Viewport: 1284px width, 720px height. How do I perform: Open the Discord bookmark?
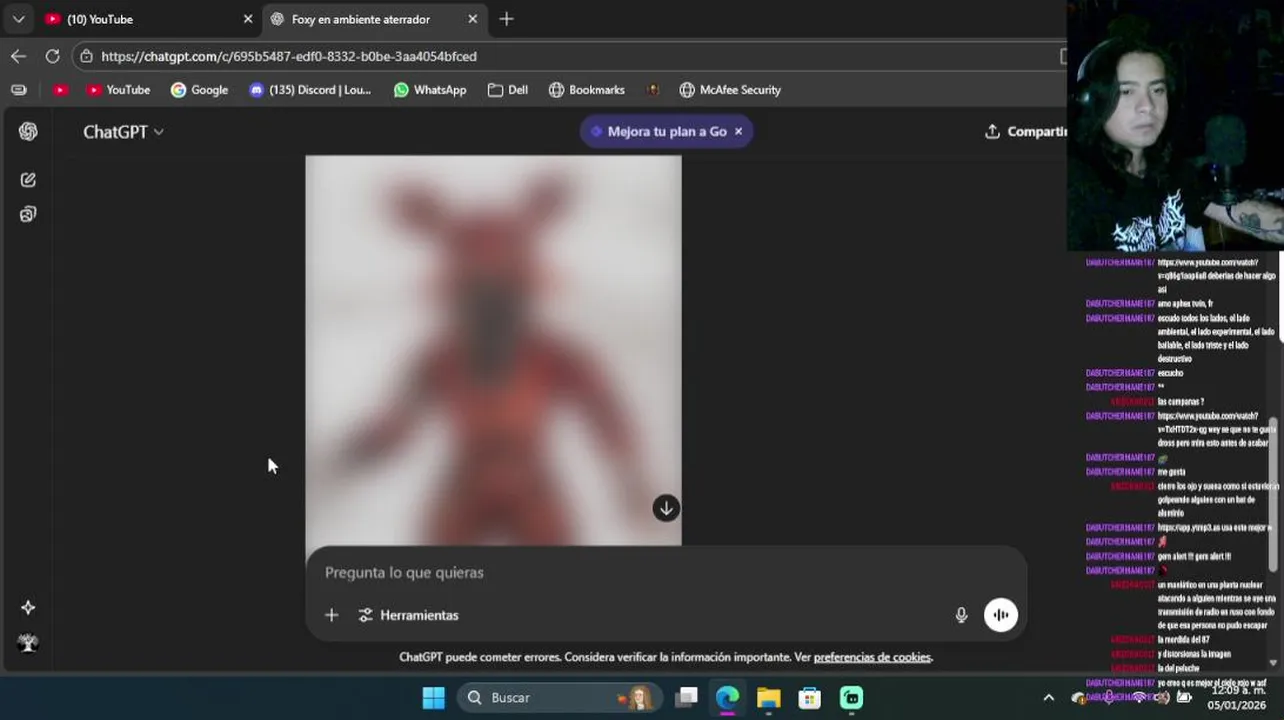310,90
